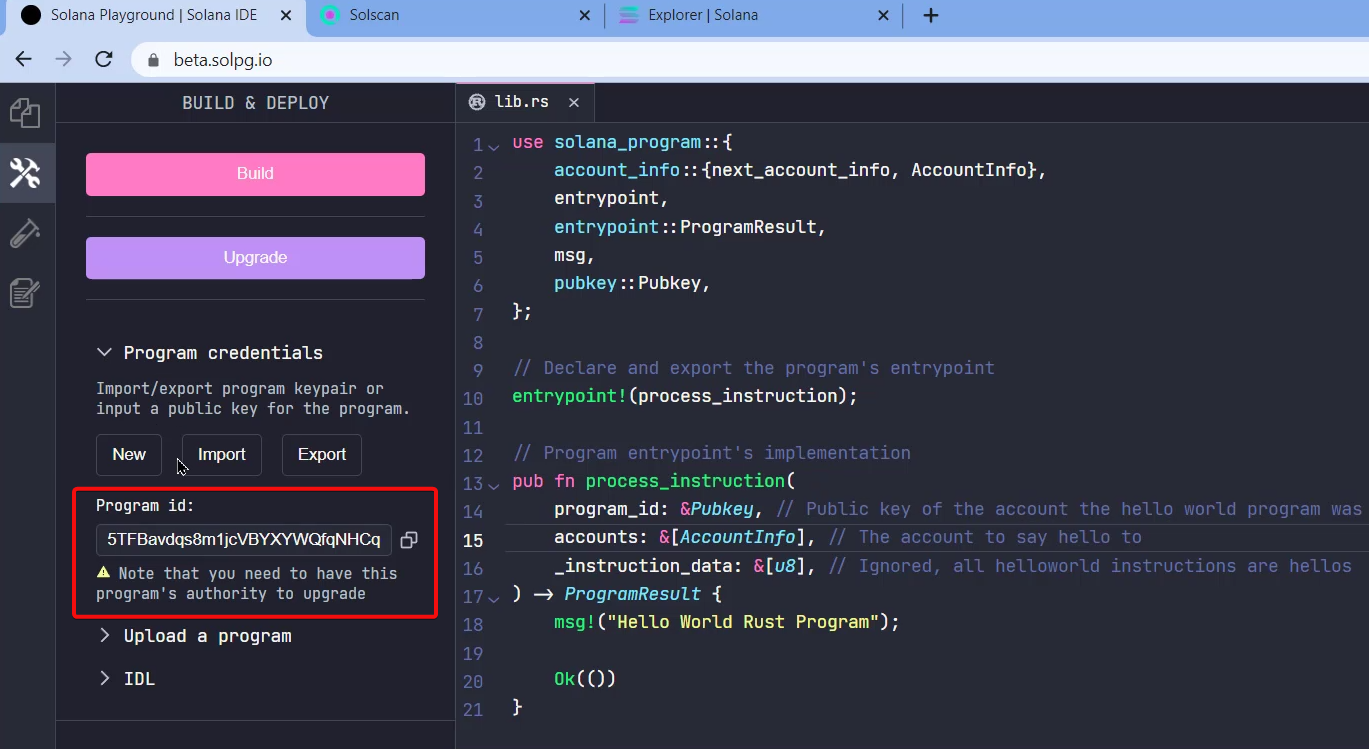Click the BUILD & DEPLOY panel heading
Screen dimensions: 1369x749
pyautogui.click(x=256, y=103)
